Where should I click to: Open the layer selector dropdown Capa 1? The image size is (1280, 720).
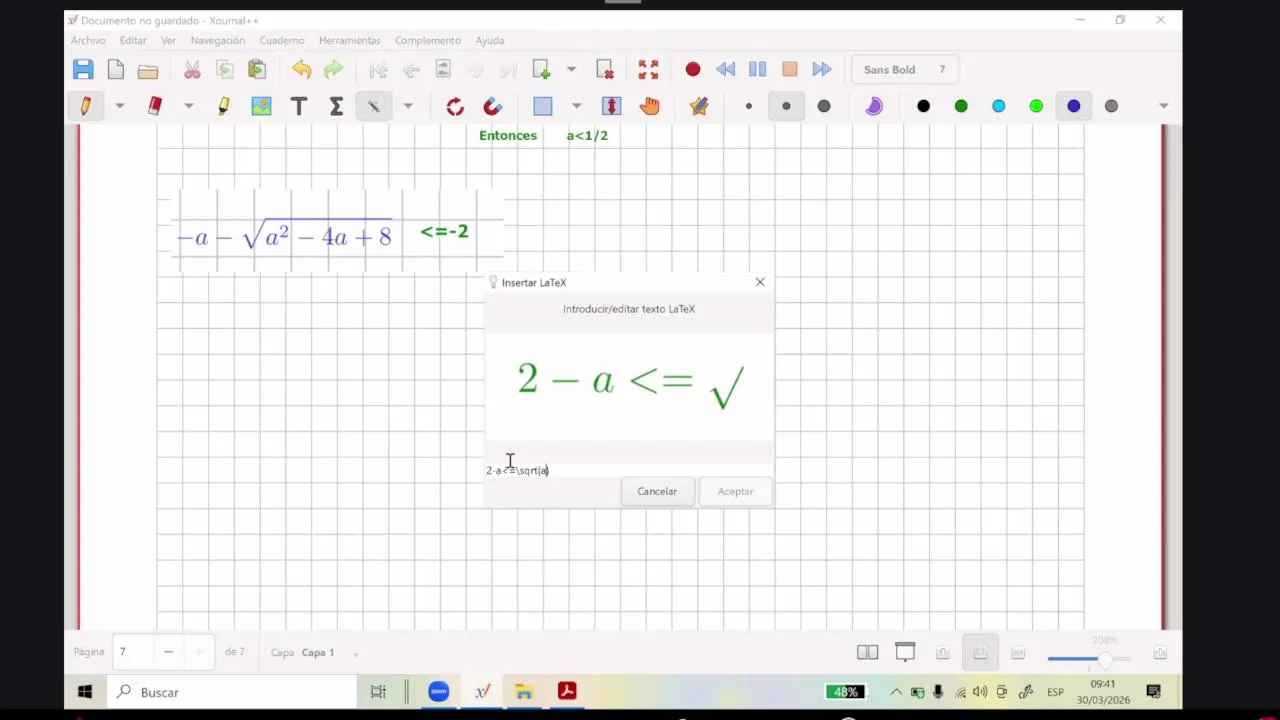[x=330, y=652]
